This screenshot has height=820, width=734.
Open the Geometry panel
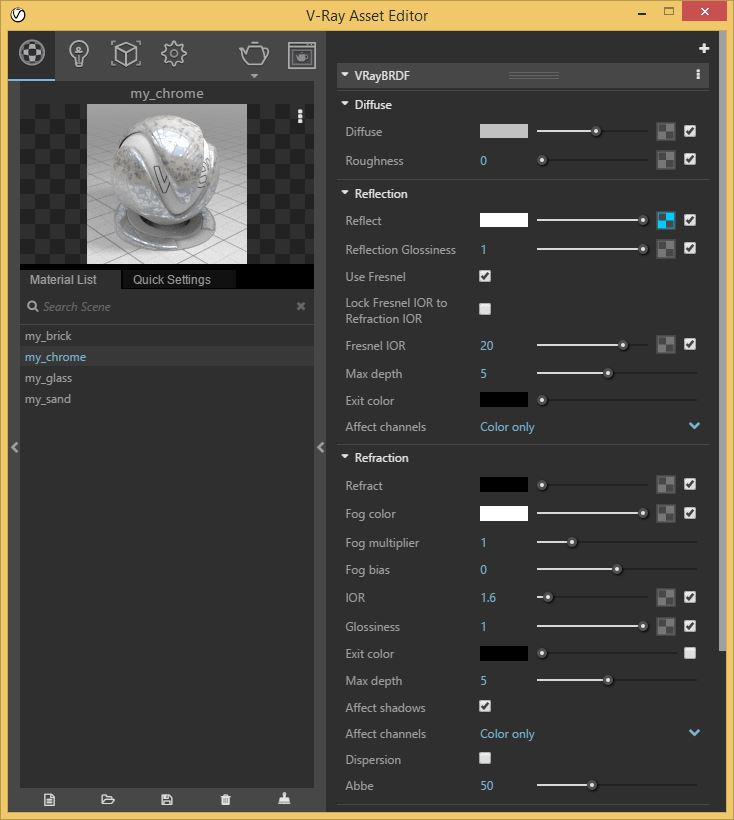[x=124, y=55]
